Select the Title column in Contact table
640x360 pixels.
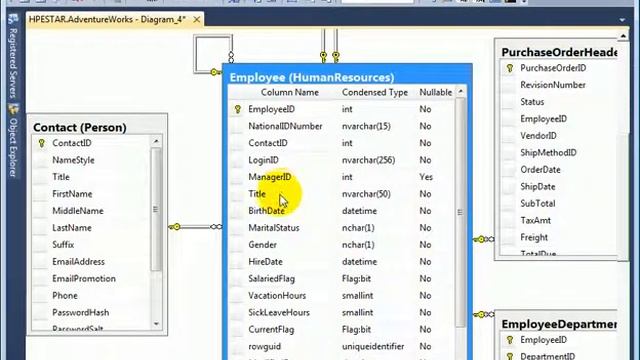click(61, 177)
